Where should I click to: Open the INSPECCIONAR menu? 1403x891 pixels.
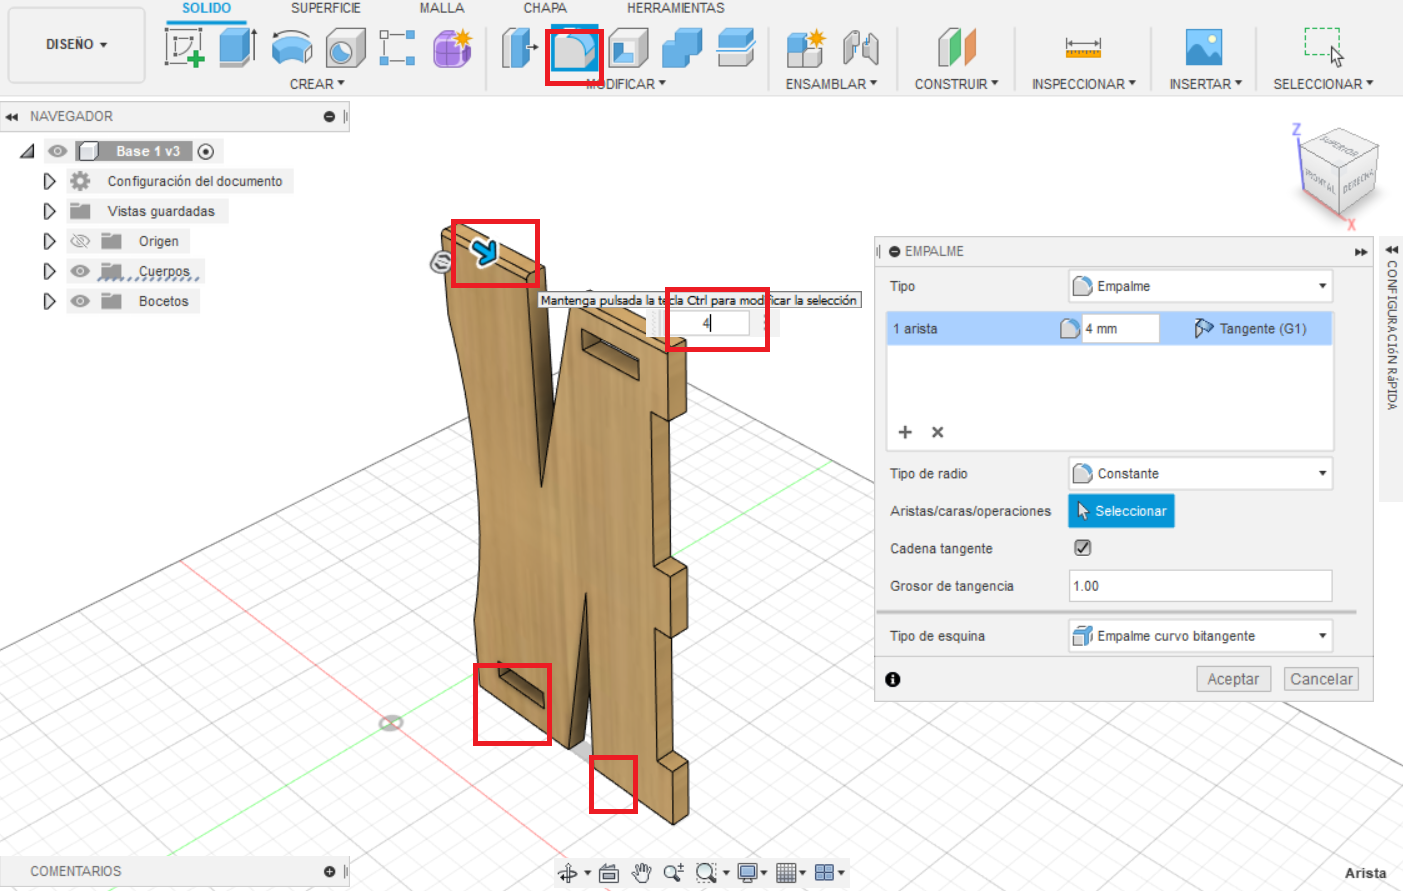1084,84
